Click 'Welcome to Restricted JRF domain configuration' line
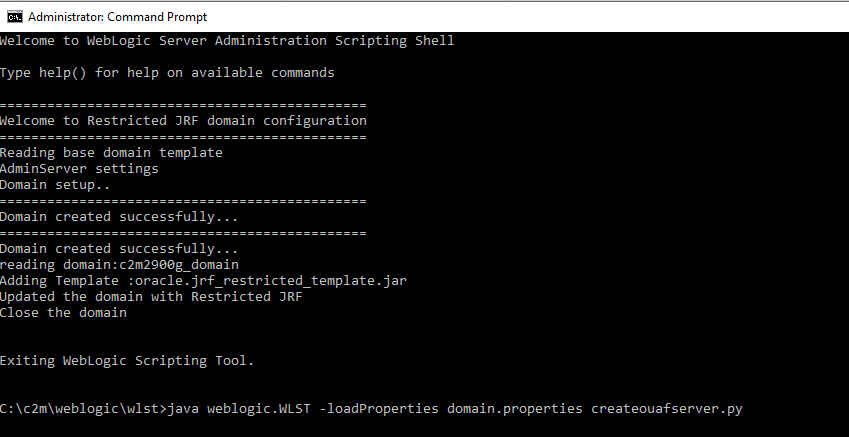 point(183,120)
